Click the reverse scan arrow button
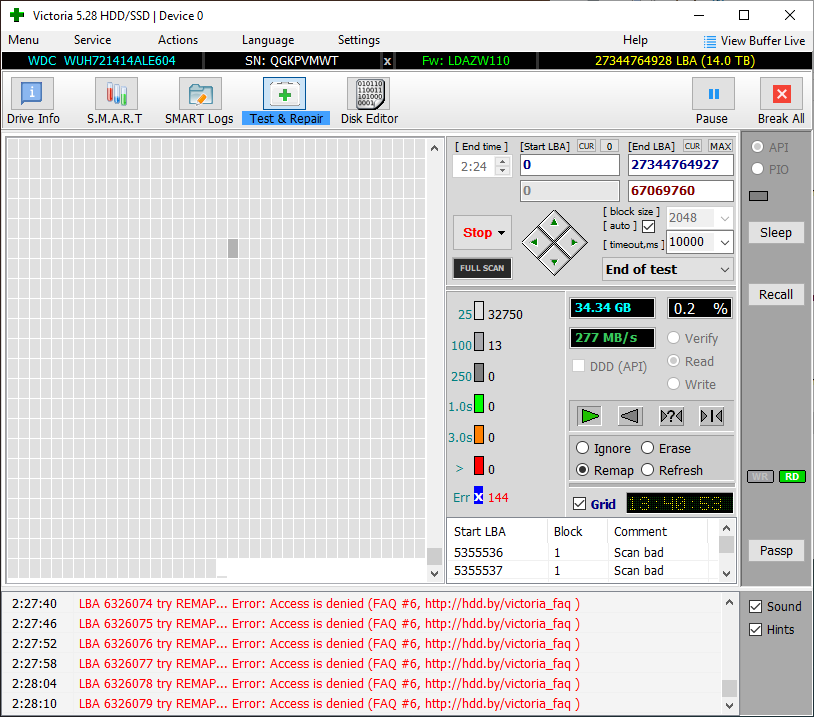This screenshot has width=814, height=717. [630, 416]
